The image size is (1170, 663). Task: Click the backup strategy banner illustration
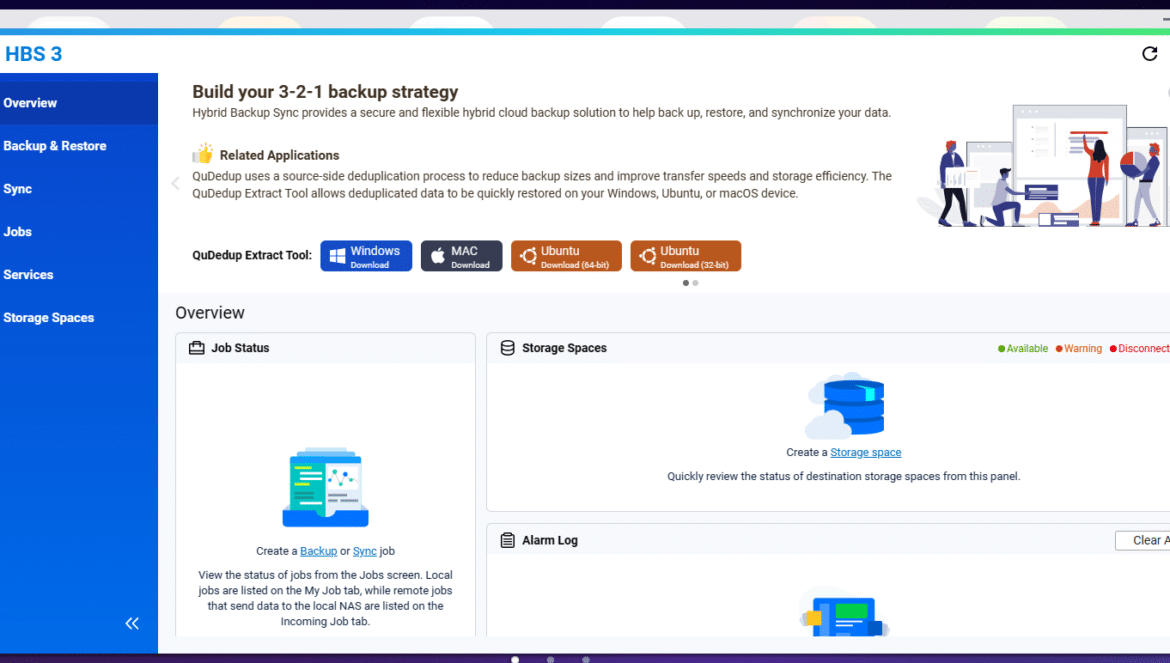point(1043,166)
